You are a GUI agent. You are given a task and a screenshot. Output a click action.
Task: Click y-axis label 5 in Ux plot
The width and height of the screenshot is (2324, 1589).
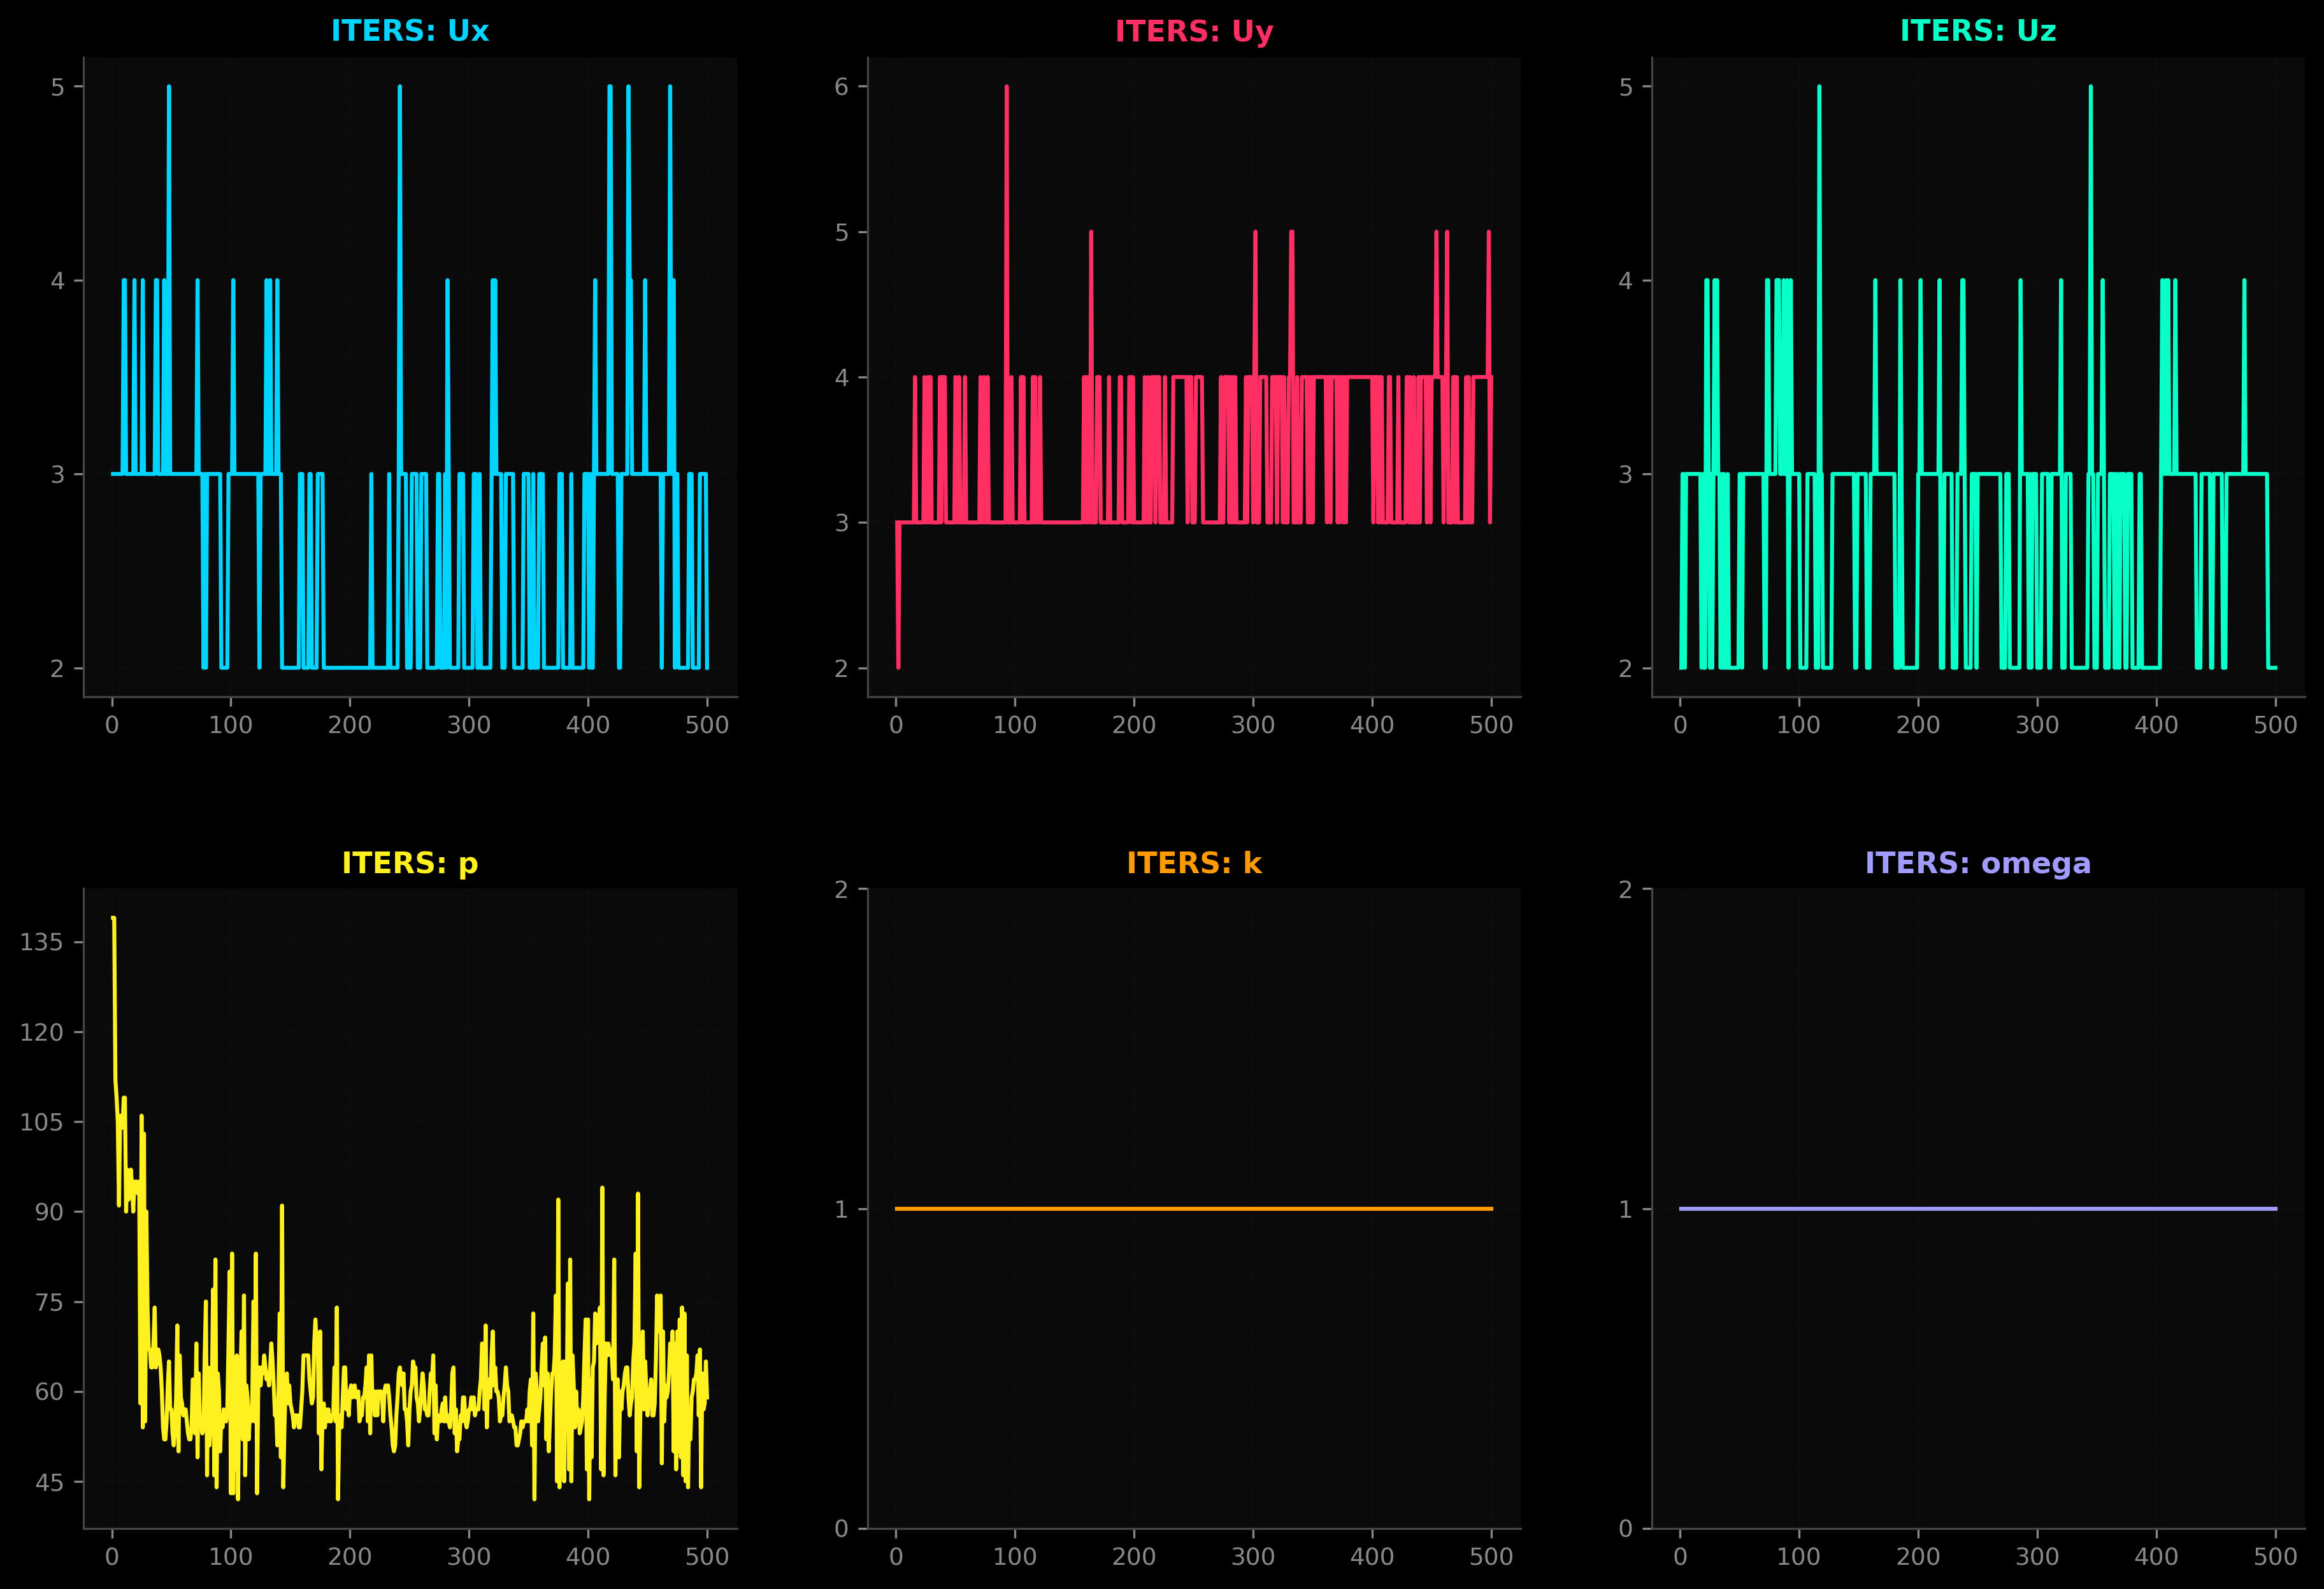pyautogui.click(x=57, y=87)
